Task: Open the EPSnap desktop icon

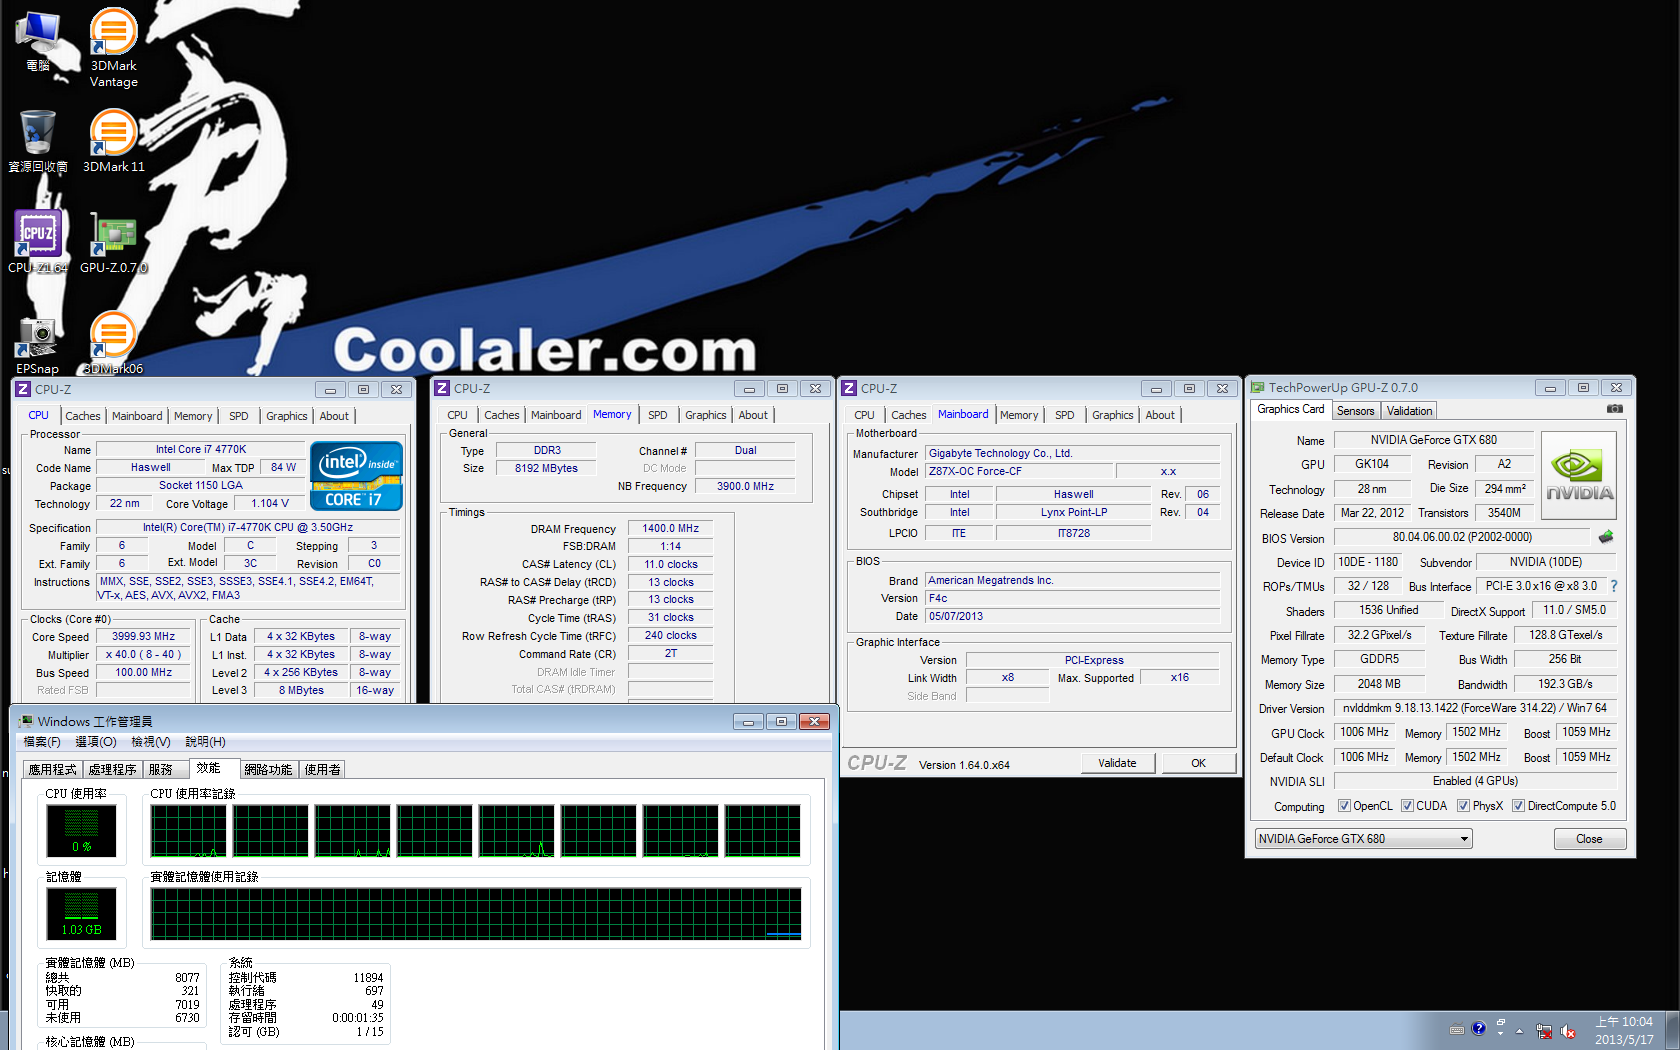Action: point(38,345)
